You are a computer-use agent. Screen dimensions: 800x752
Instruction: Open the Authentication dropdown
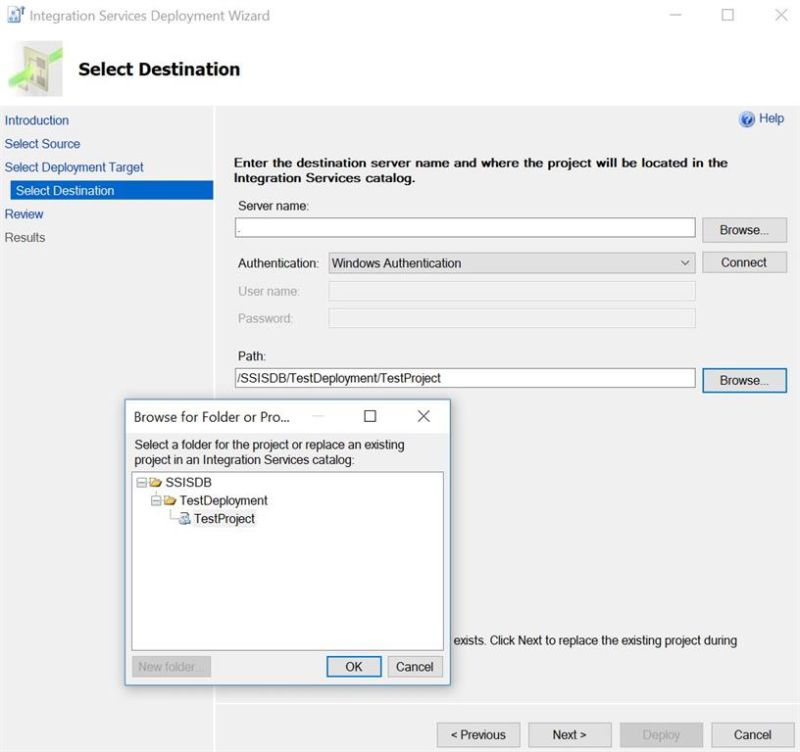[687, 263]
